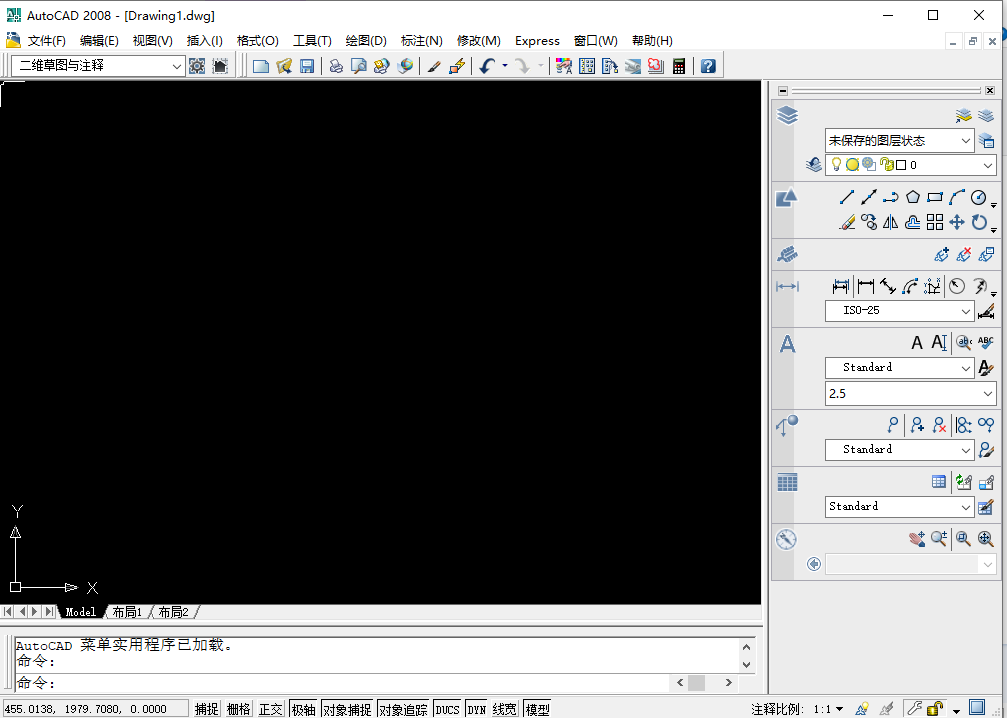
Task: Open the current layer dropdown list
Action: pyautogui.click(x=985, y=164)
